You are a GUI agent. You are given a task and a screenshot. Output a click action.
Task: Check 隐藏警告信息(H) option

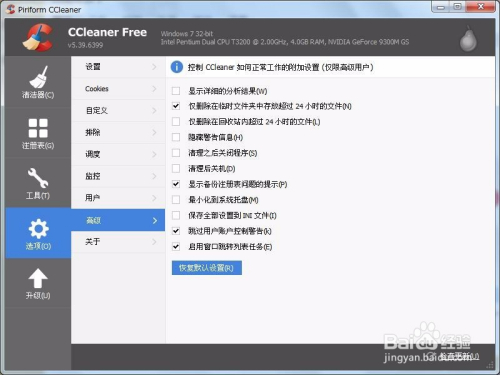[176, 137]
